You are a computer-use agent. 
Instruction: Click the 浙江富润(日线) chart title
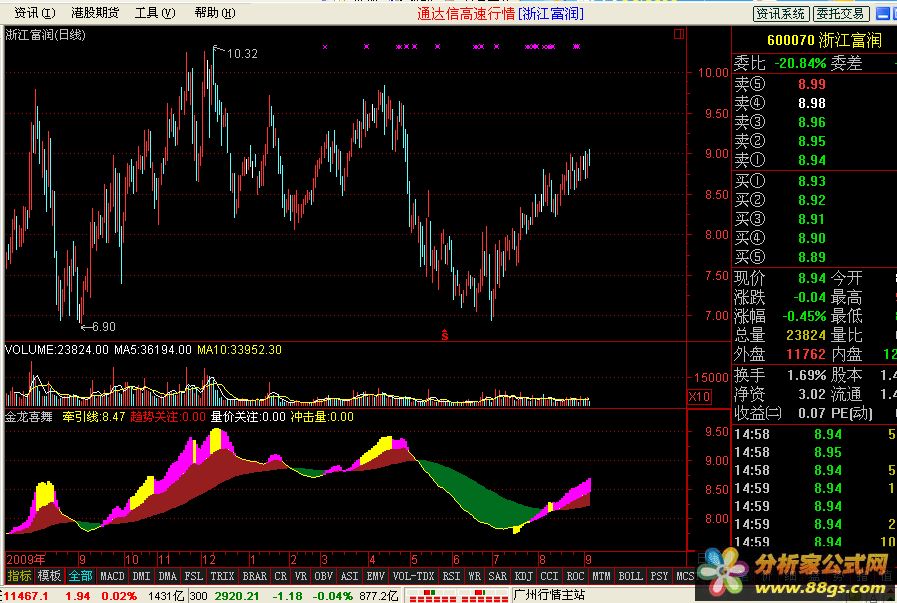click(45, 35)
